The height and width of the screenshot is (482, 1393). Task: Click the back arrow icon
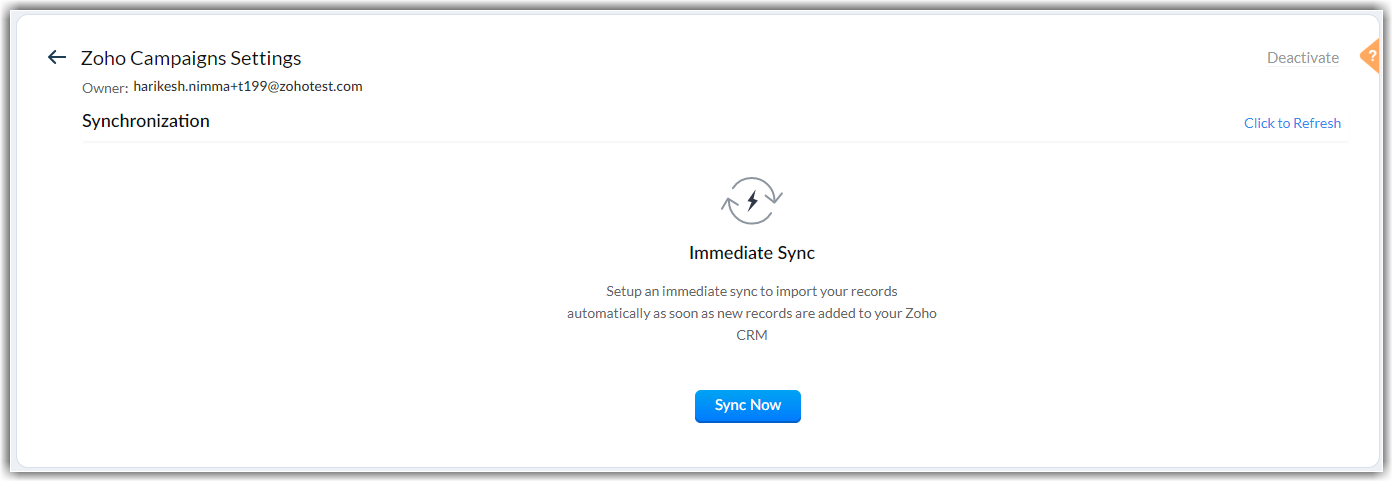point(57,58)
